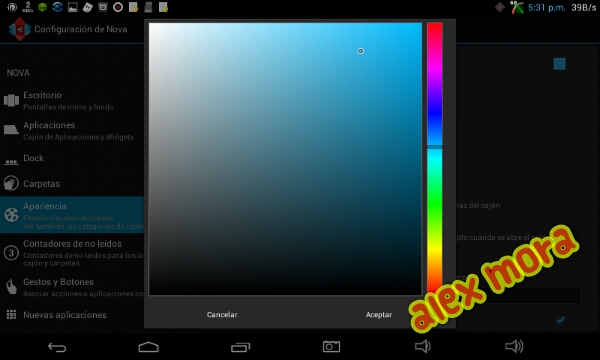Image resolution: width=600 pixels, height=360 pixels.
Task: Click Aceptar to confirm the color
Action: pos(378,314)
